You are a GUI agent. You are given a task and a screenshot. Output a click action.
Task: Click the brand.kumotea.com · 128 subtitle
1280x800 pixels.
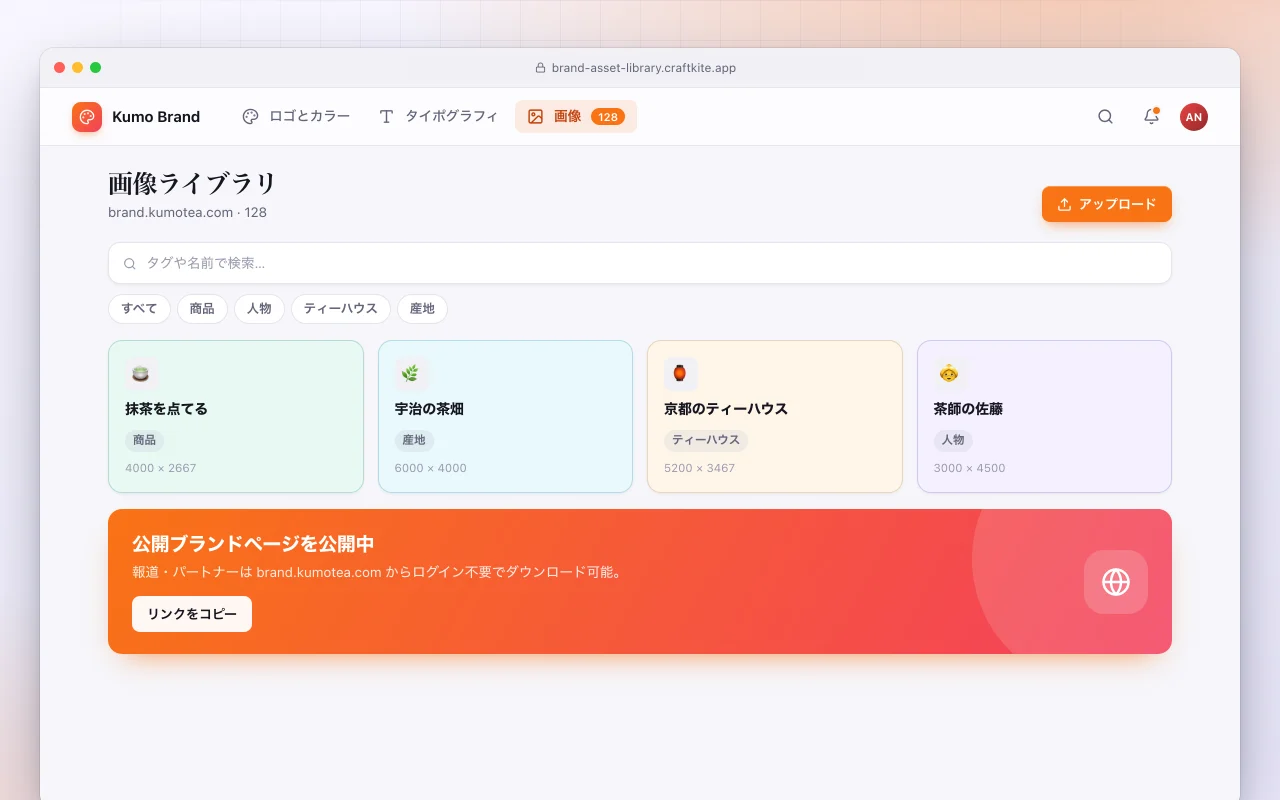(187, 212)
